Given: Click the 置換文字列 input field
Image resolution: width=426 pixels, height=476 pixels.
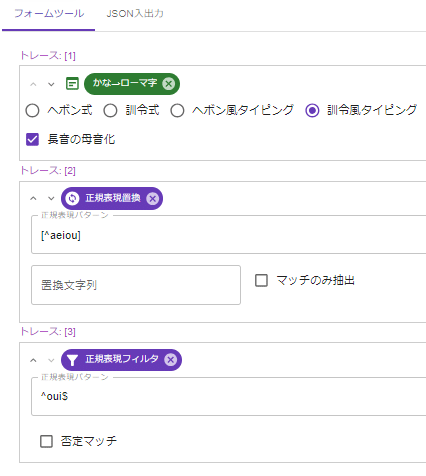Looking at the screenshot, I should click(136, 285).
